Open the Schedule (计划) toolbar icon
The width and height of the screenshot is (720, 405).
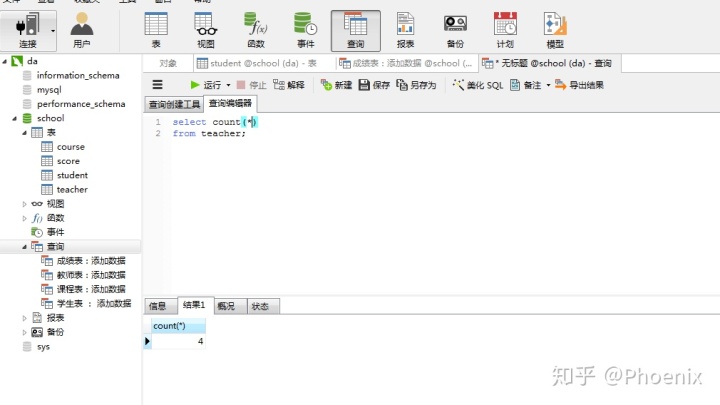505,30
